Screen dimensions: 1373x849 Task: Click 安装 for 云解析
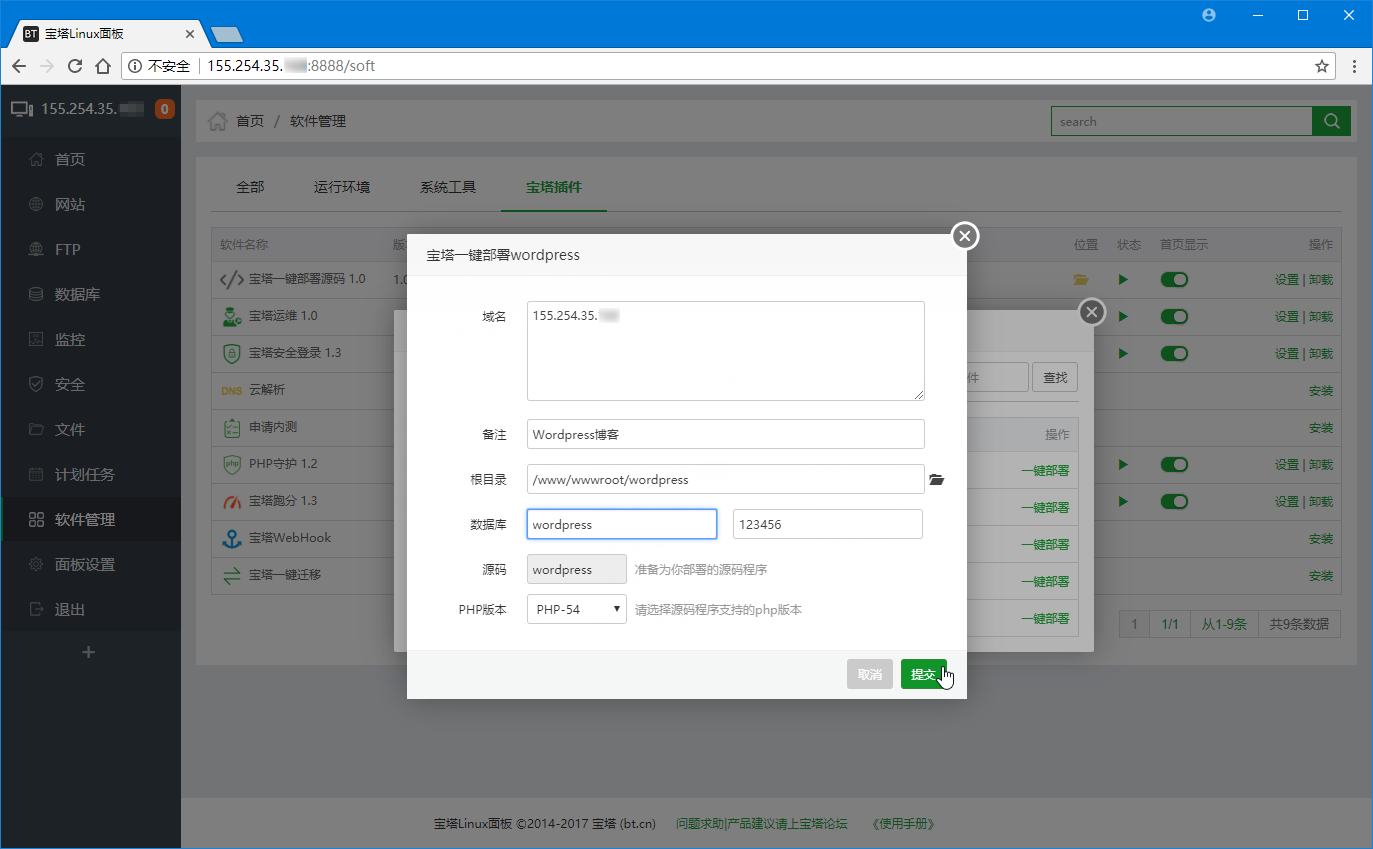point(1321,391)
